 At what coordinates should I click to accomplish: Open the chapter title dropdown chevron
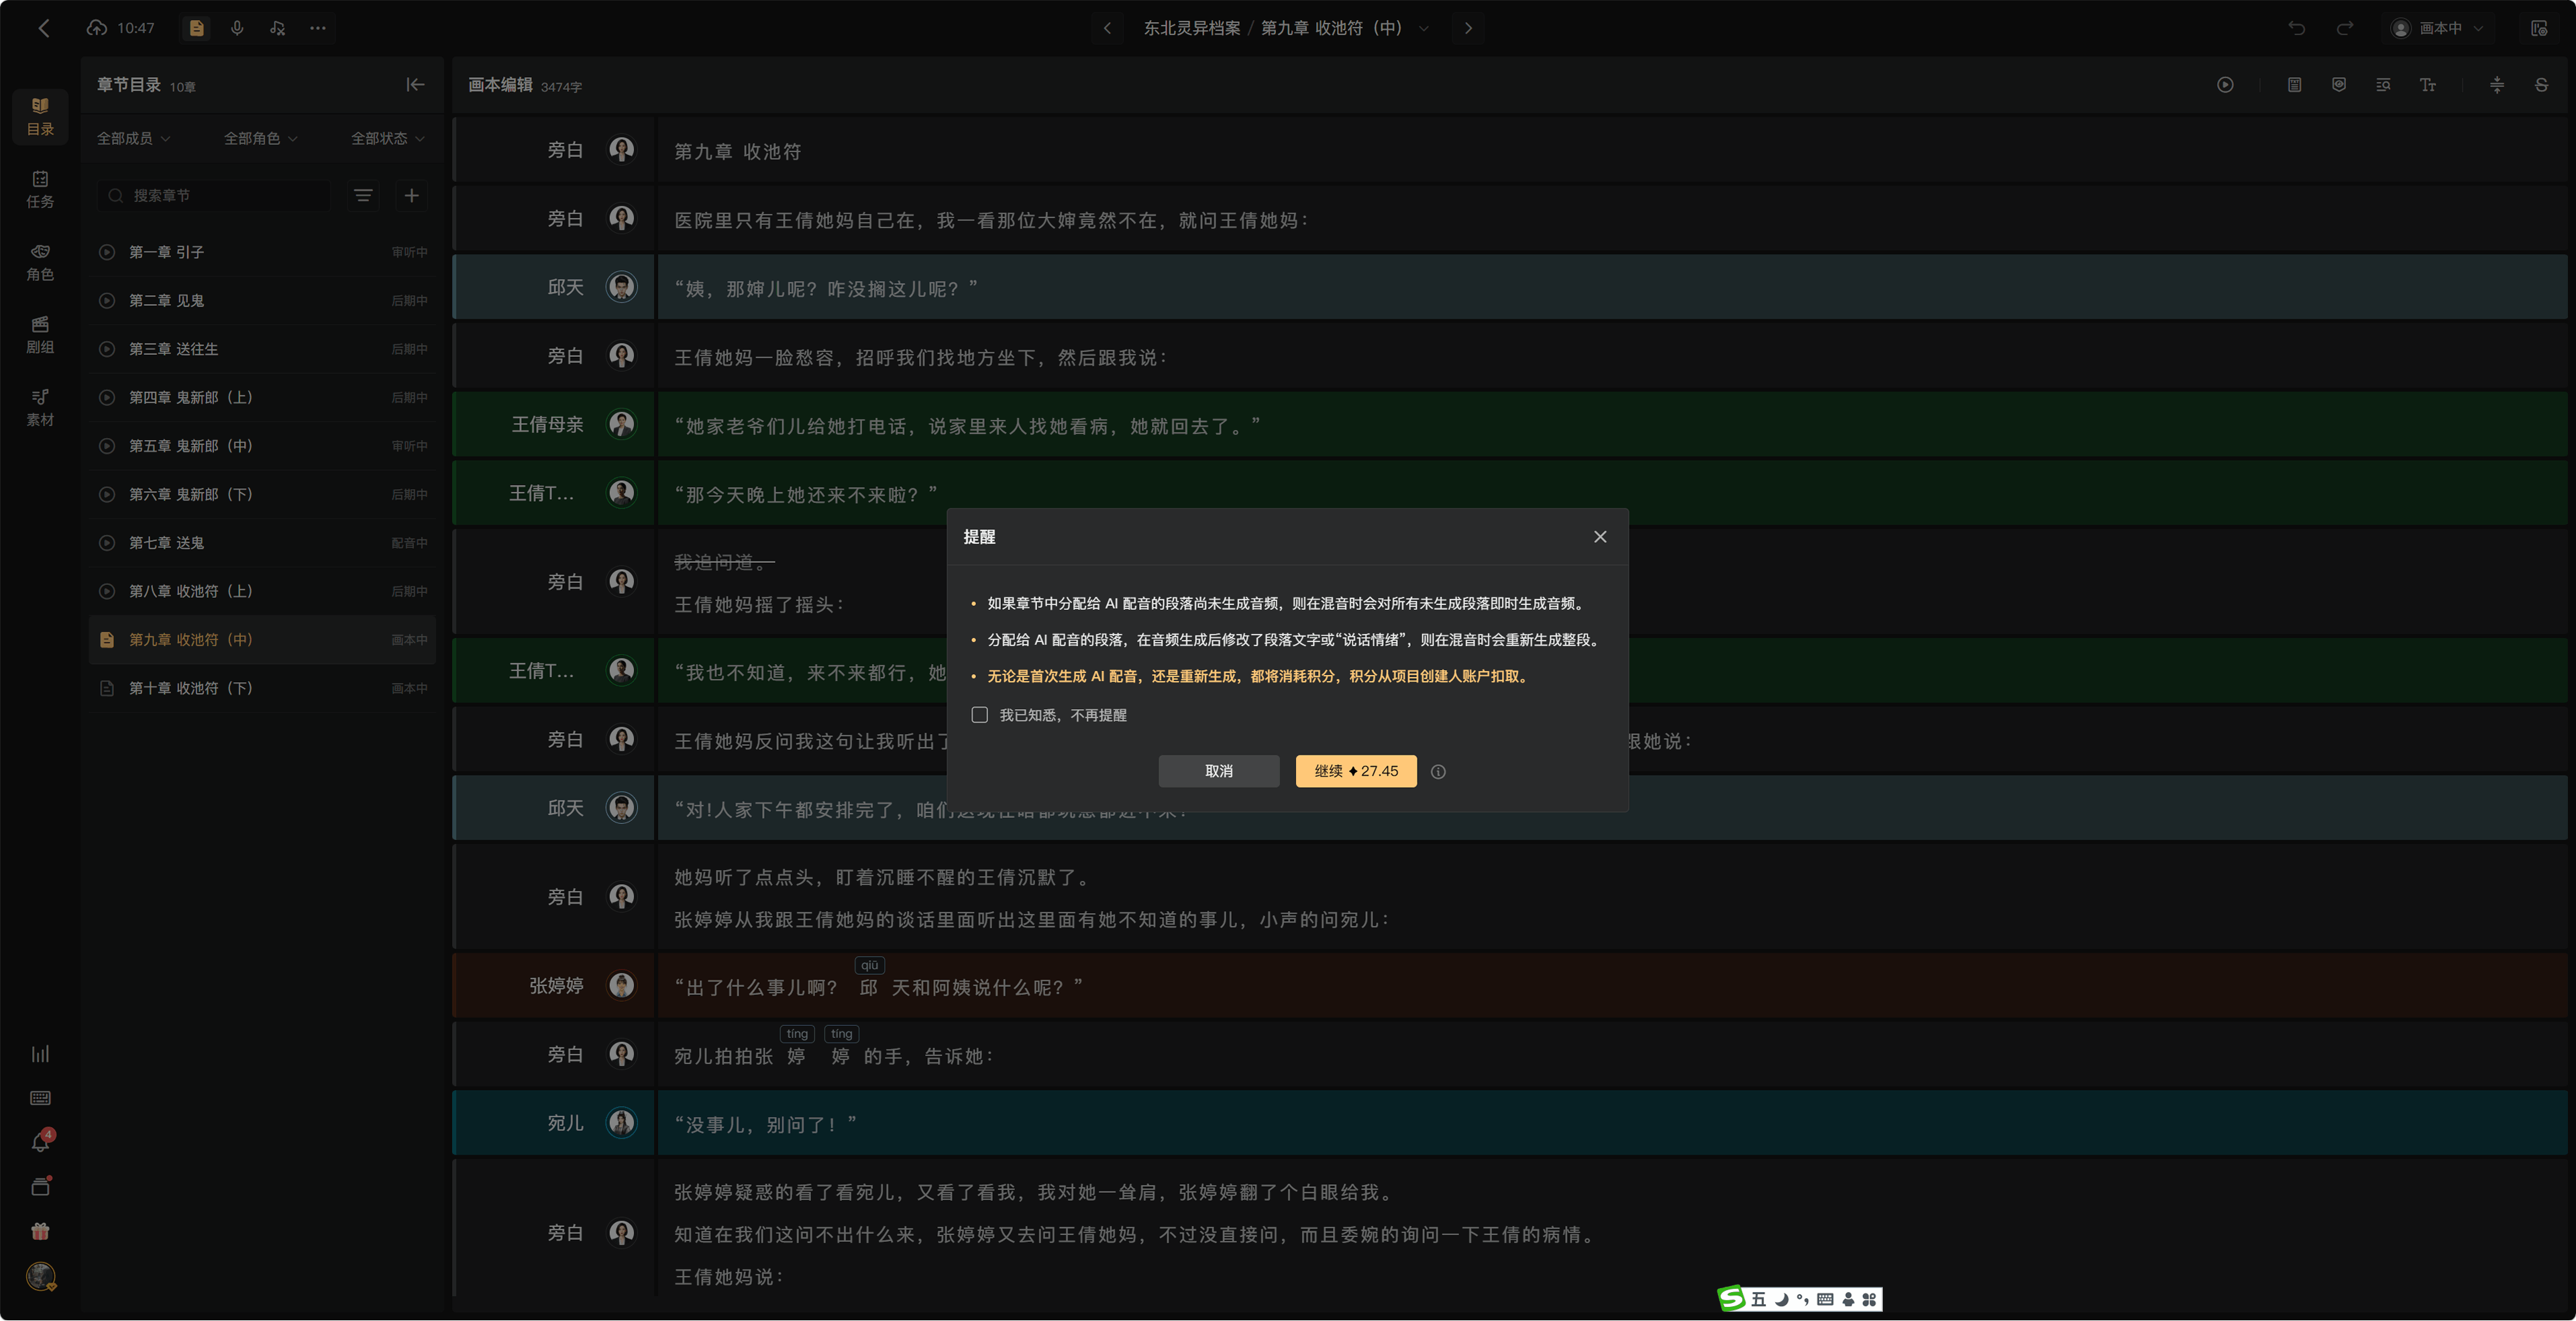1424,28
